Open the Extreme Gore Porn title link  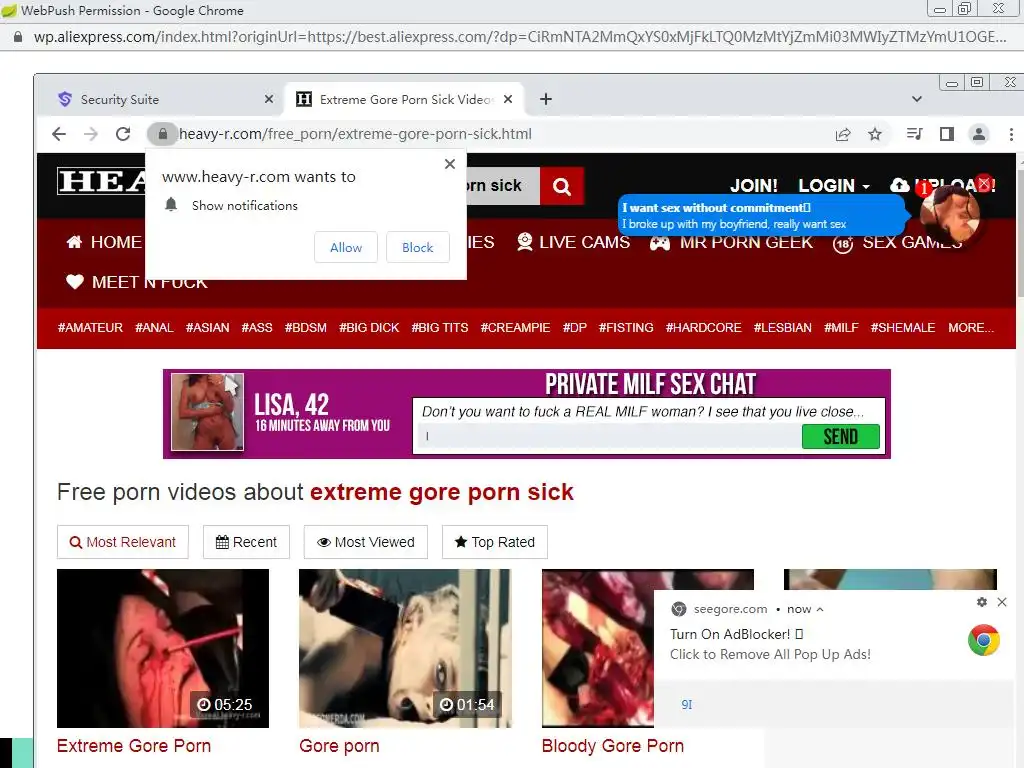(x=134, y=746)
